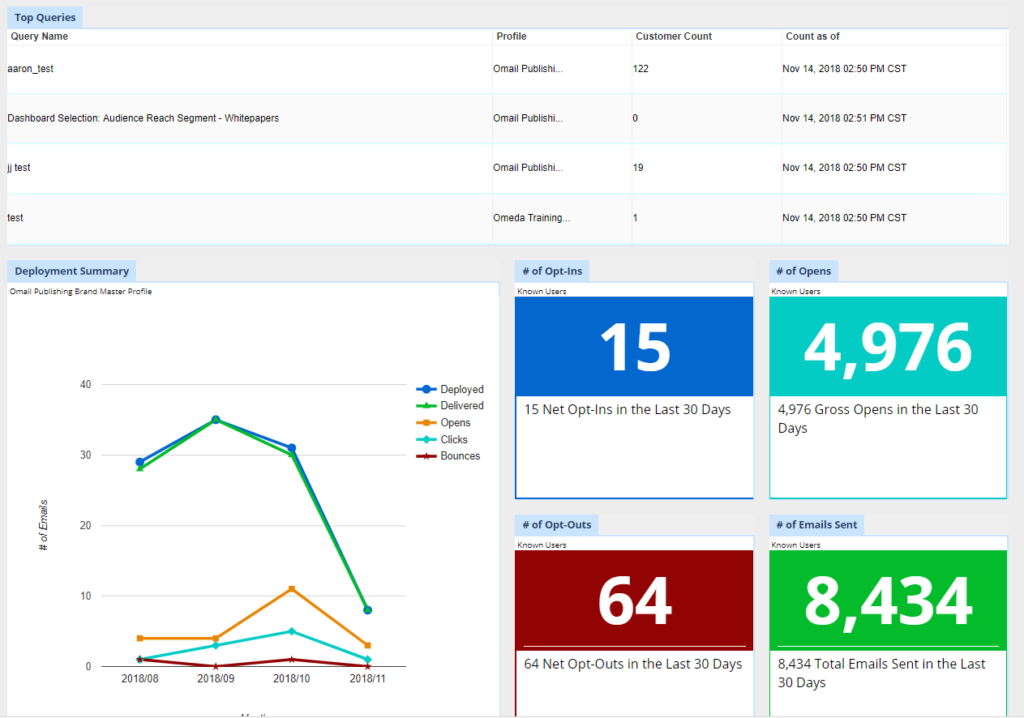Click the Profile column header
The width and height of the screenshot is (1024, 718).
[511, 36]
